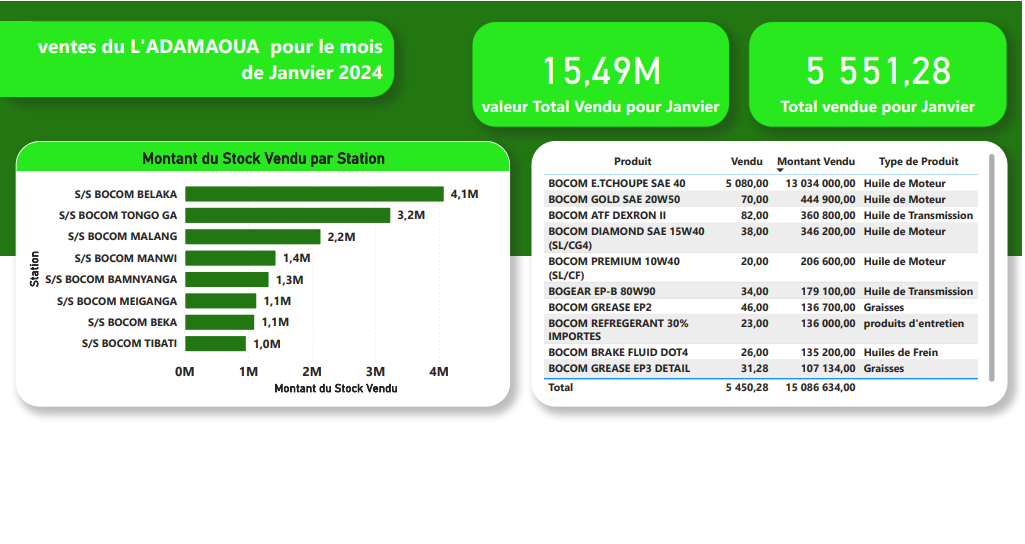This screenshot has width=1025, height=544.
Task: Click the 107 134,00 amount cell
Action: [x=828, y=368]
